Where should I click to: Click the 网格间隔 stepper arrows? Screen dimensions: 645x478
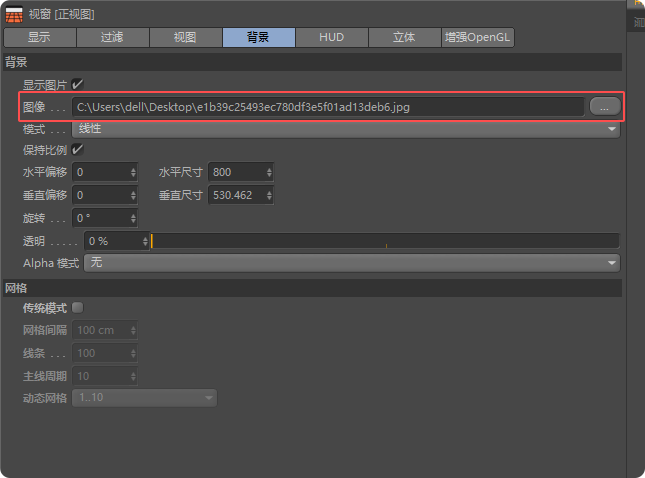pos(133,330)
